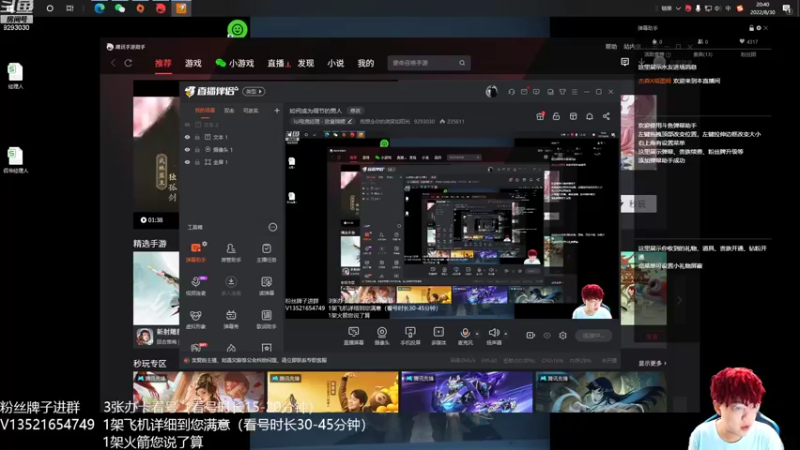Toggle lock on 全屏 1 layer

(197, 162)
